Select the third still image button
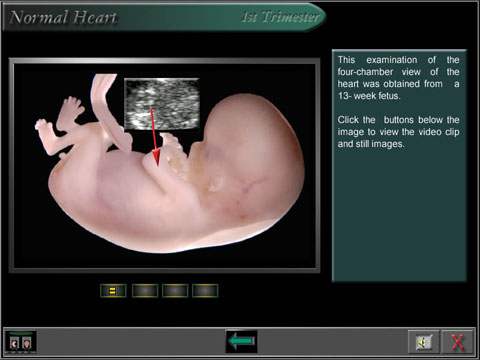Image resolution: width=480 pixels, height=360 pixels. pyautogui.click(x=175, y=291)
